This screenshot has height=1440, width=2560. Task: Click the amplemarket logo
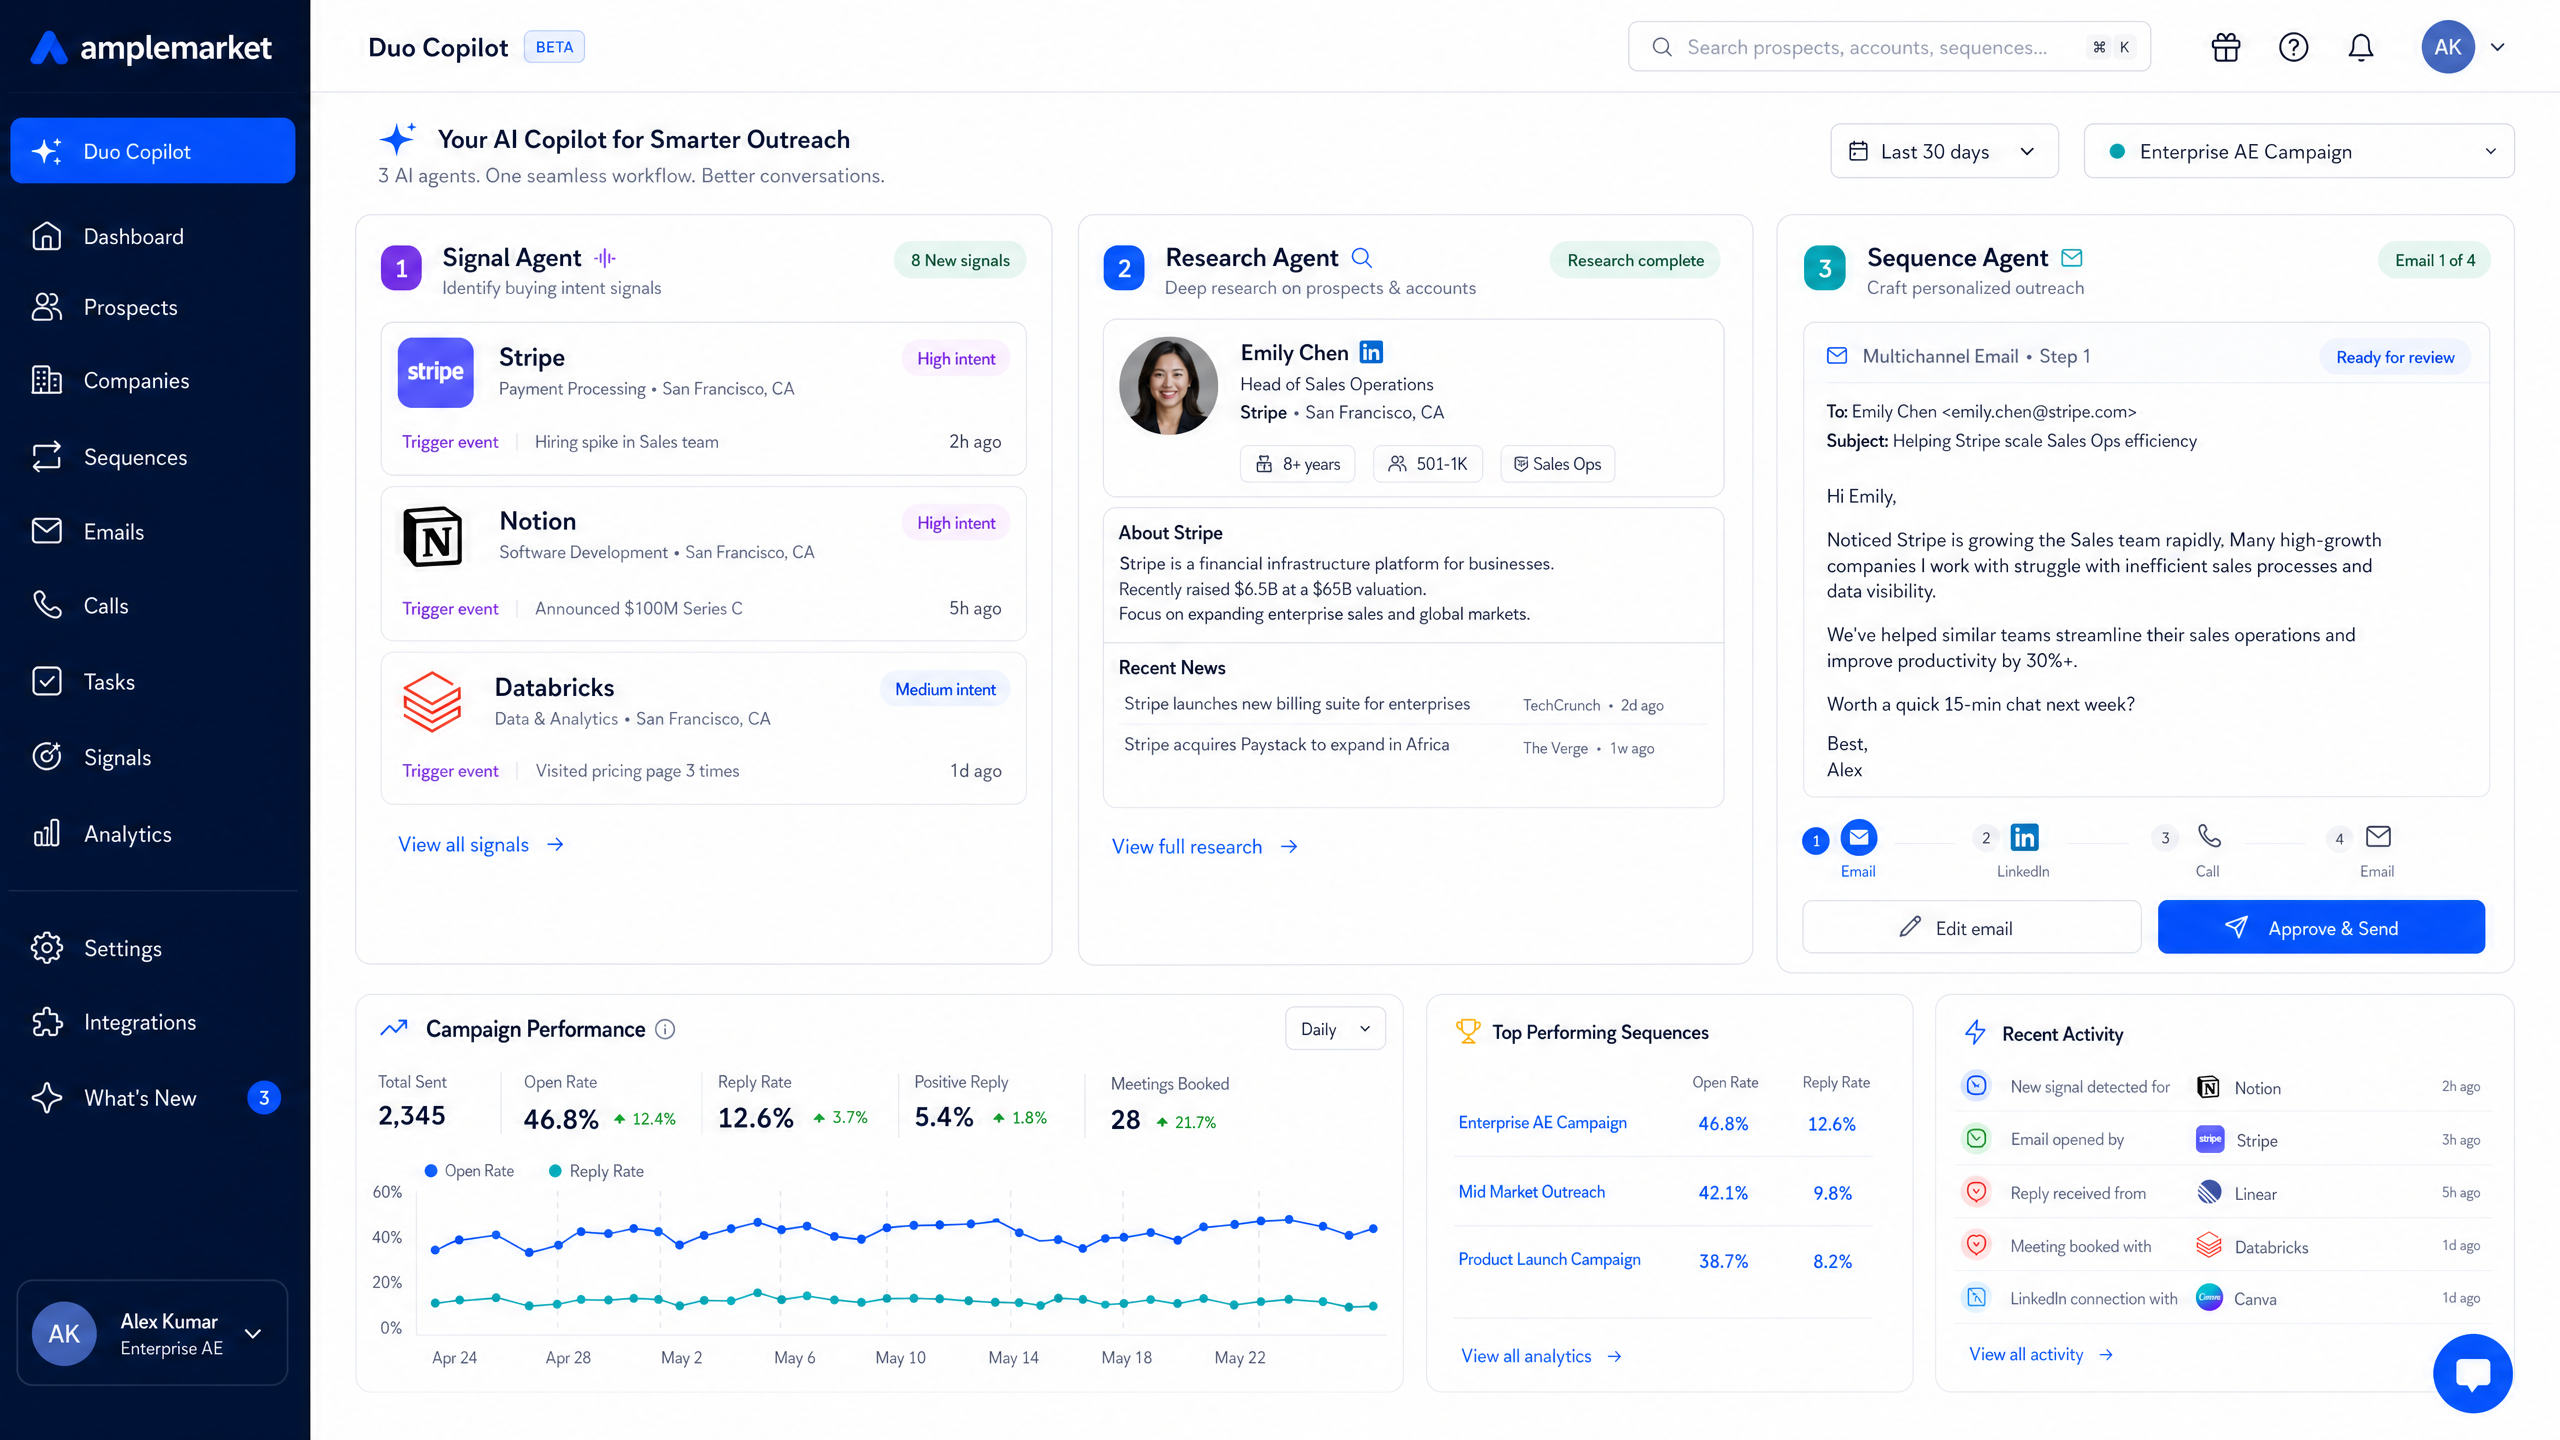[x=151, y=47]
